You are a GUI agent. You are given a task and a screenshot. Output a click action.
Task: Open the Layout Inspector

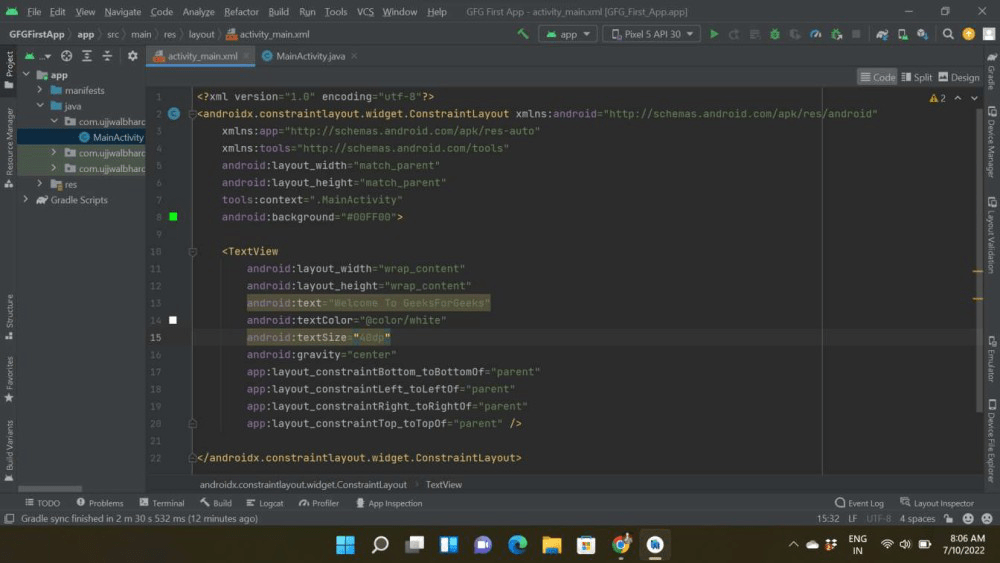click(937, 503)
